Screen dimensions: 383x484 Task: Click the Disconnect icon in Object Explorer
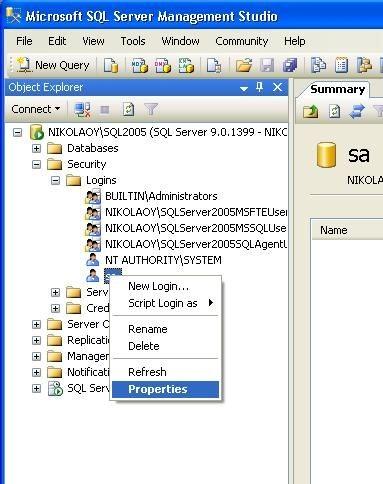(82, 109)
